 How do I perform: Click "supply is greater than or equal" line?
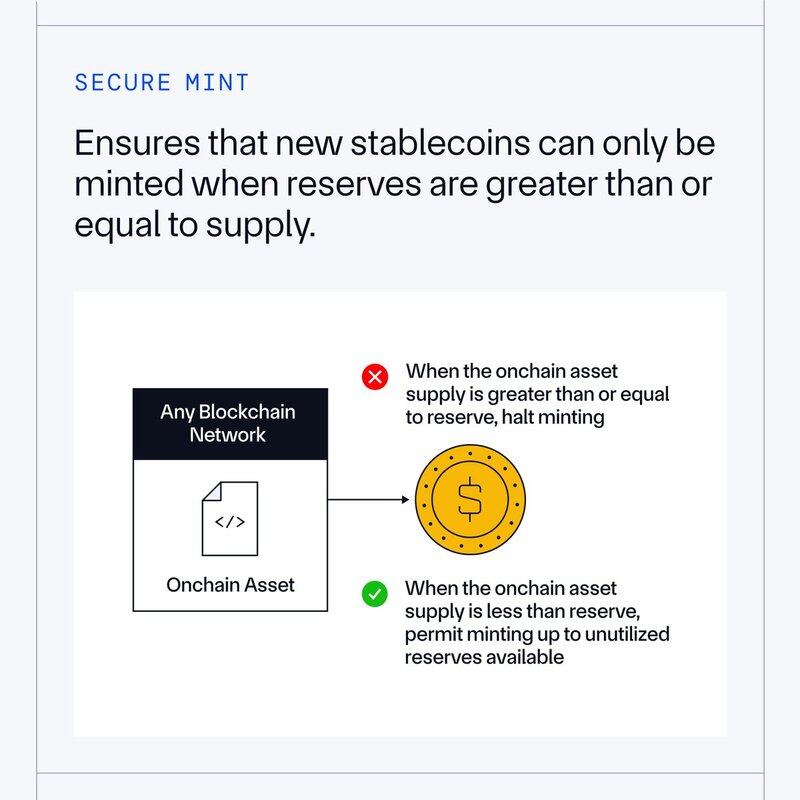click(537, 394)
